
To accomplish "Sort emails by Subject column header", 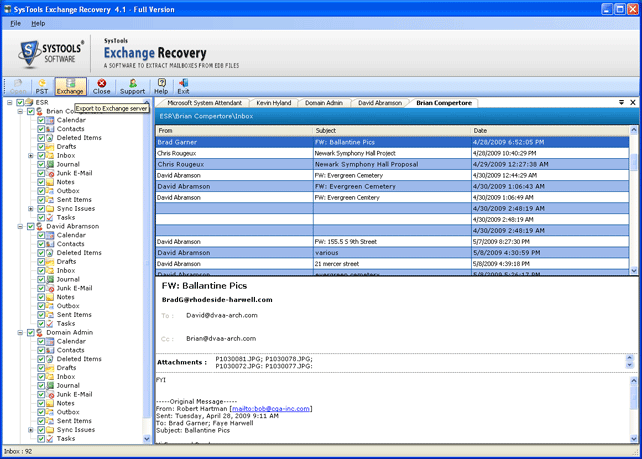I will tap(392, 131).
